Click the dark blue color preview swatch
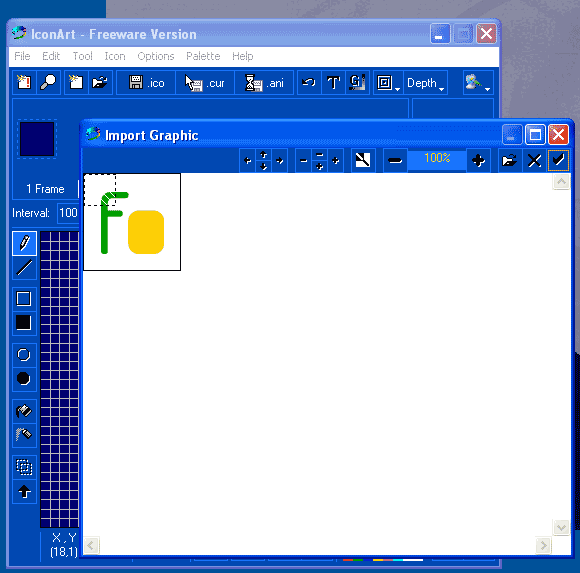 pos(37,139)
